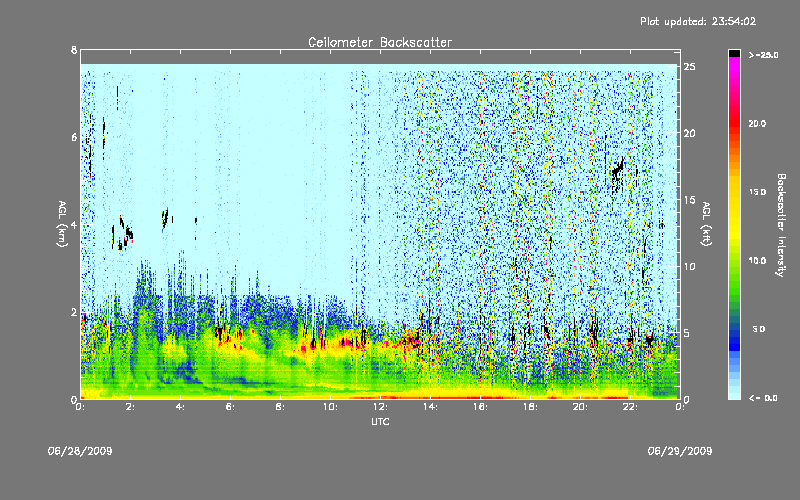Viewport: 800px width, 500px height.
Task: Click the colorbar "15.0" label
Action: click(757, 192)
